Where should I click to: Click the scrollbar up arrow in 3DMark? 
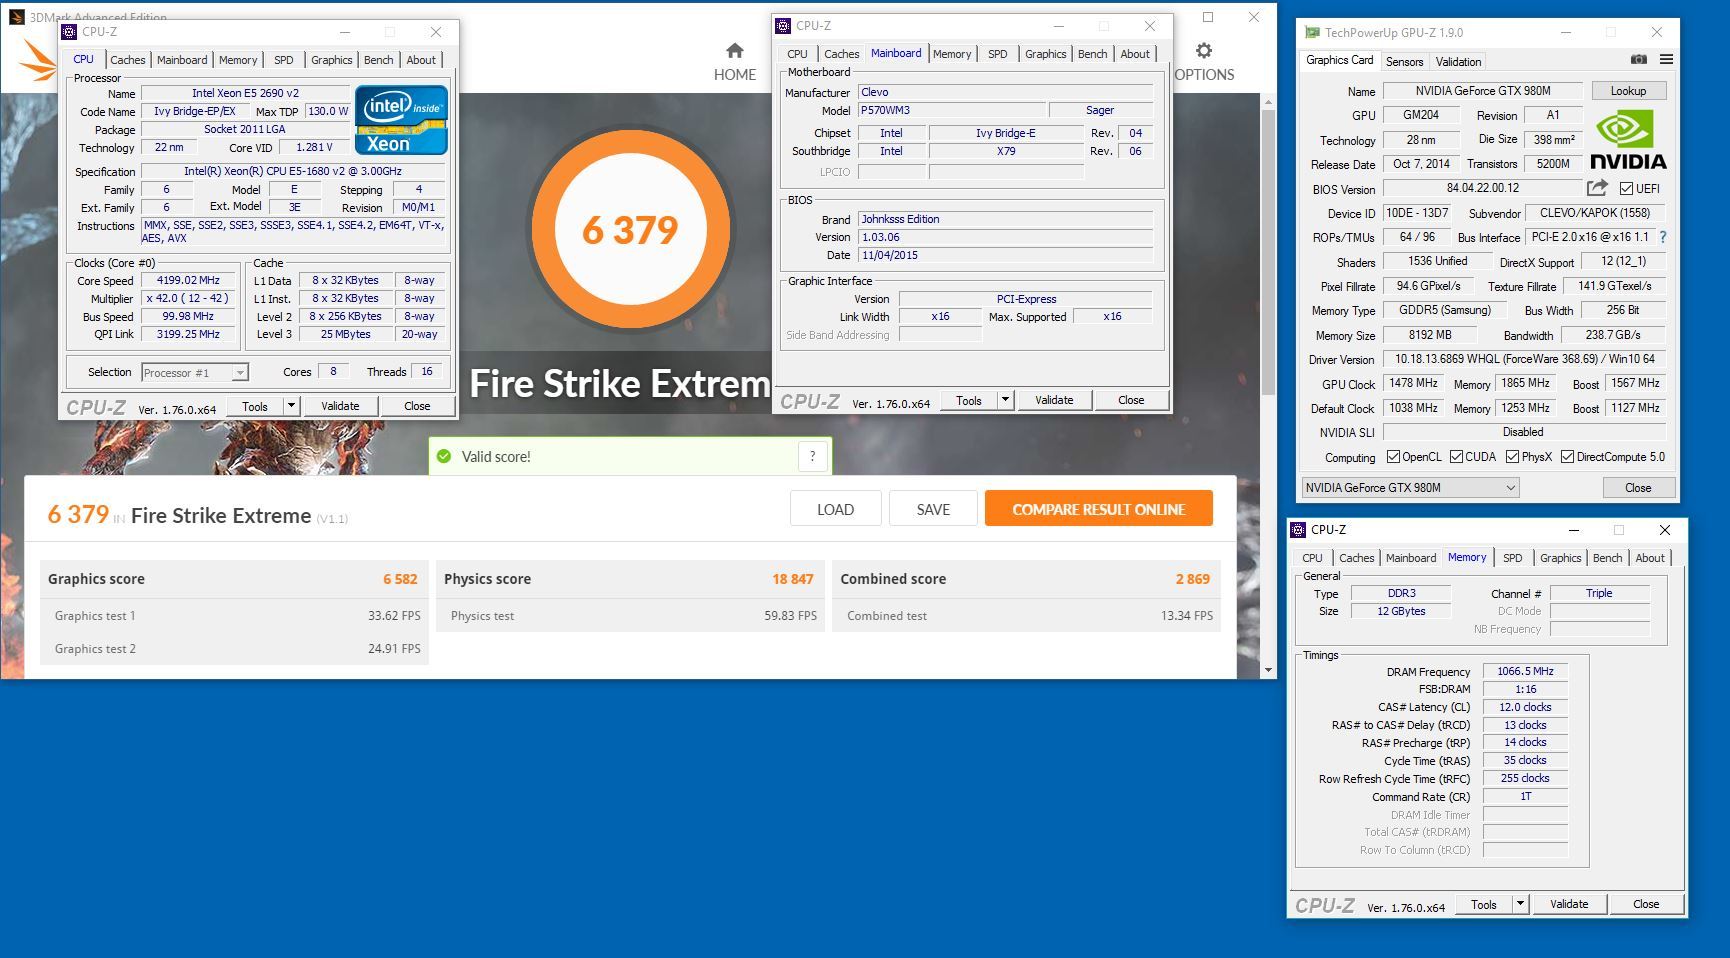(x=1268, y=102)
